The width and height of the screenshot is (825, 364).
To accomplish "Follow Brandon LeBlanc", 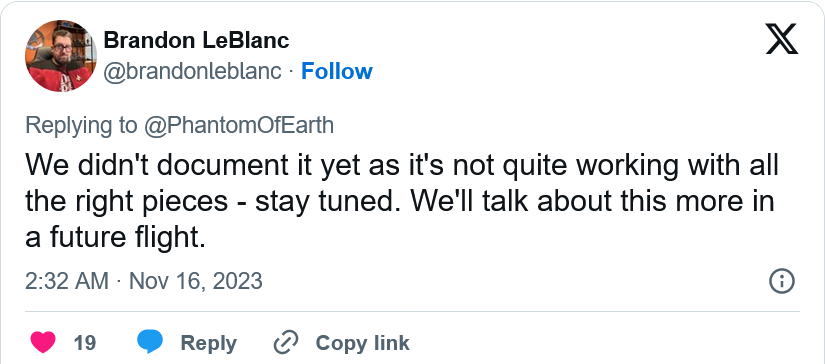I will [x=337, y=72].
